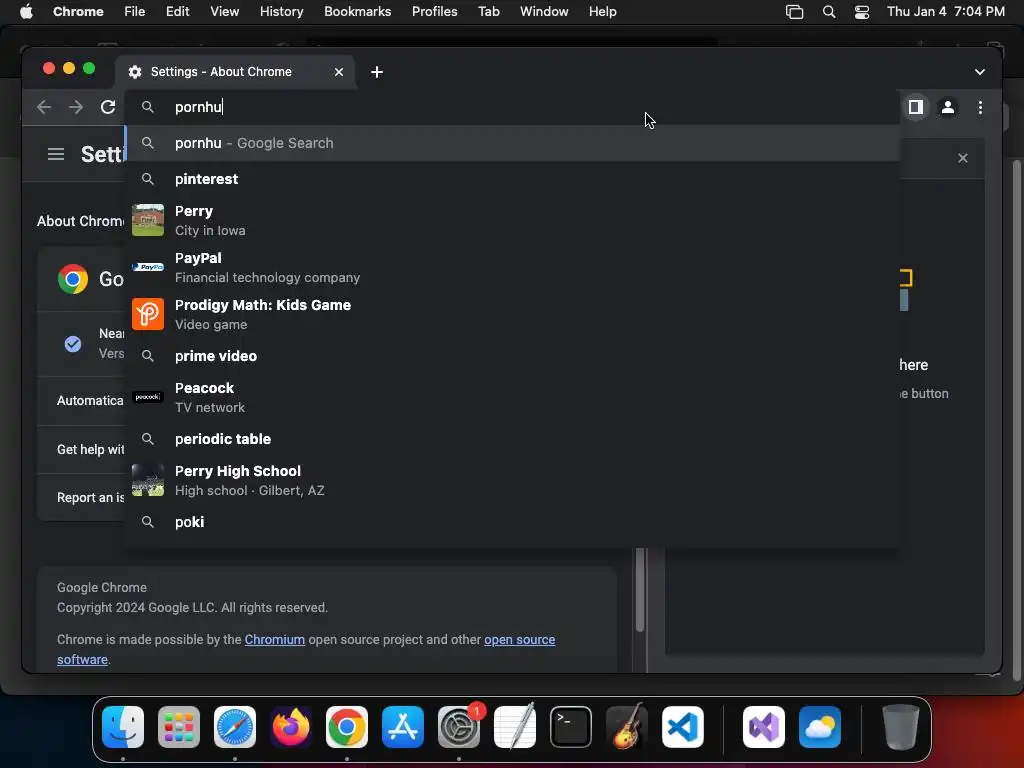This screenshot has width=1024, height=768.
Task: Open Control Center in menu bar
Action: [x=862, y=12]
